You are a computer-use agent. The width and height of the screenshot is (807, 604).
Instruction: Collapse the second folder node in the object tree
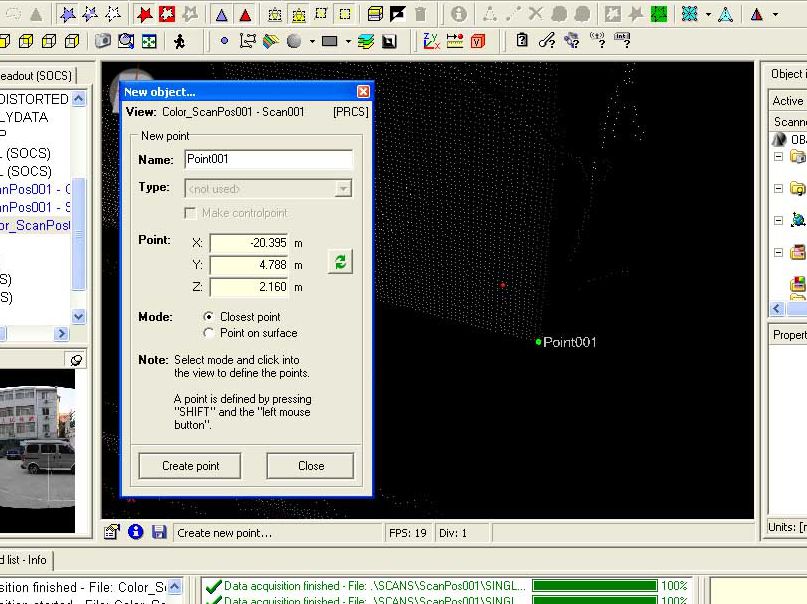(779, 188)
